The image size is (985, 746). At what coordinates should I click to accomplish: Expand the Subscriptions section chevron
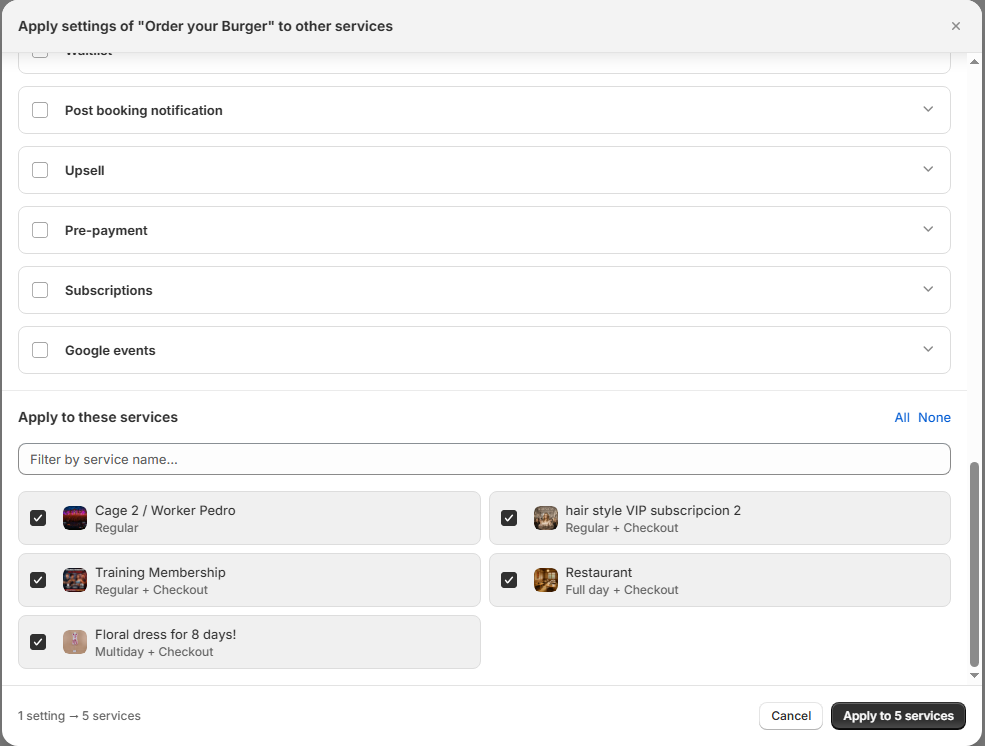(x=928, y=289)
